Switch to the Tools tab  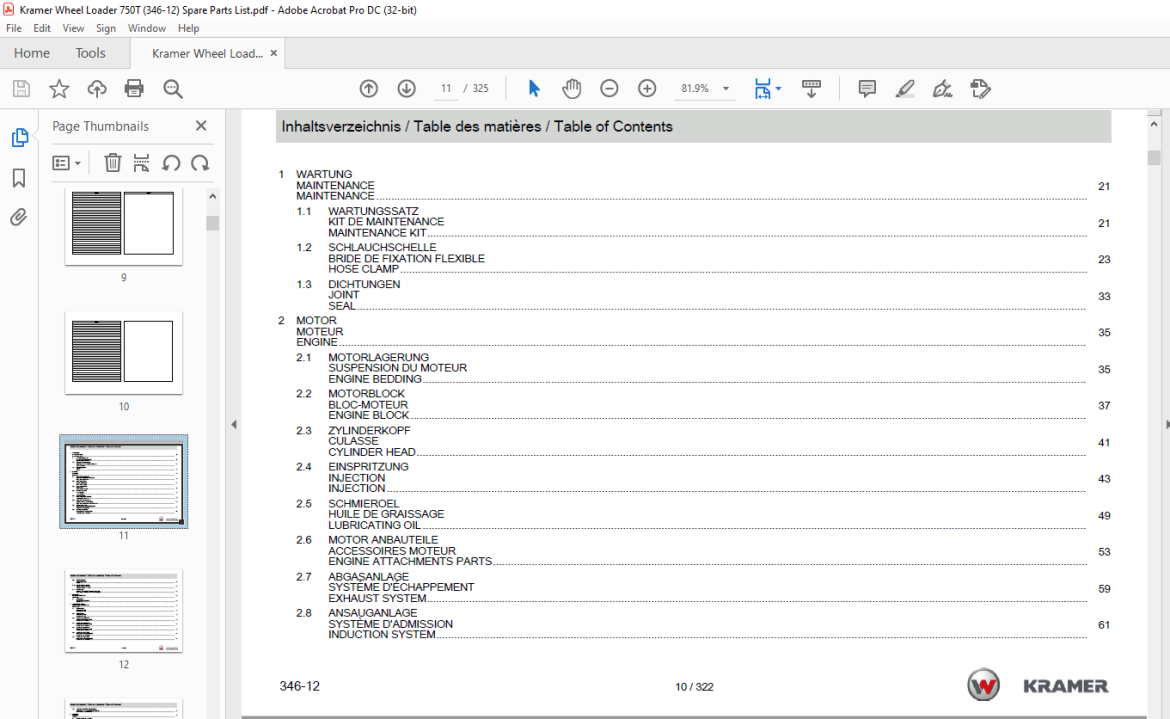pyautogui.click(x=90, y=53)
